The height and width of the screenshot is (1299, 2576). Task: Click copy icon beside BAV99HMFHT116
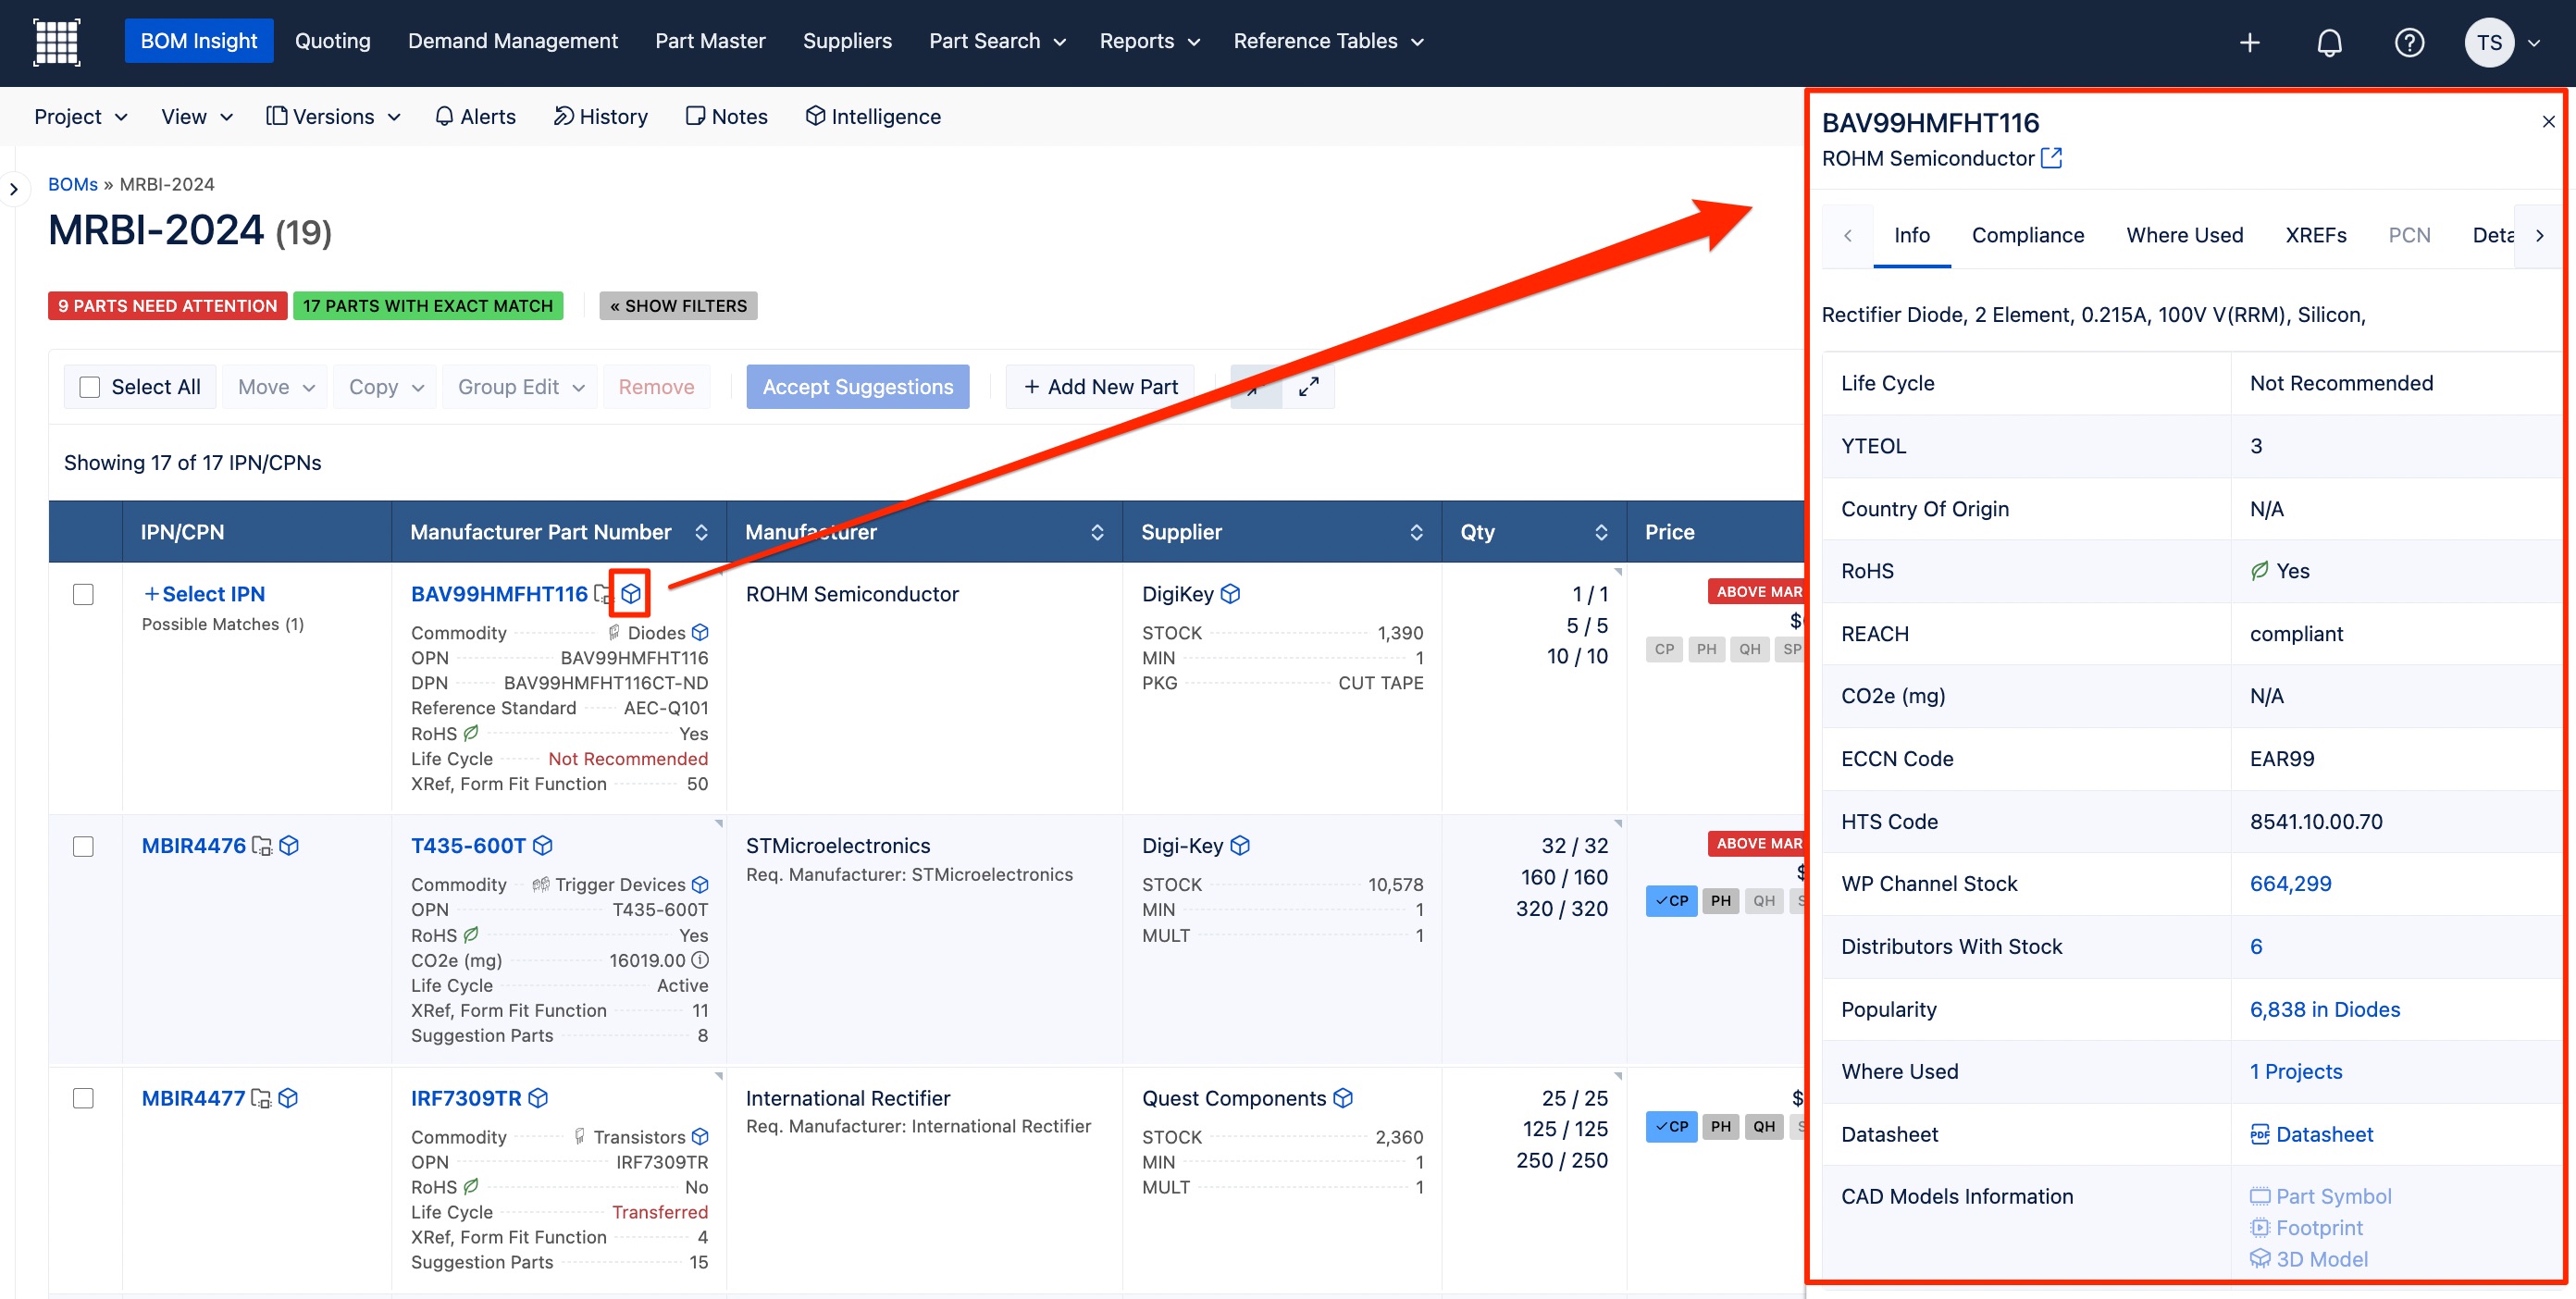pos(602,594)
